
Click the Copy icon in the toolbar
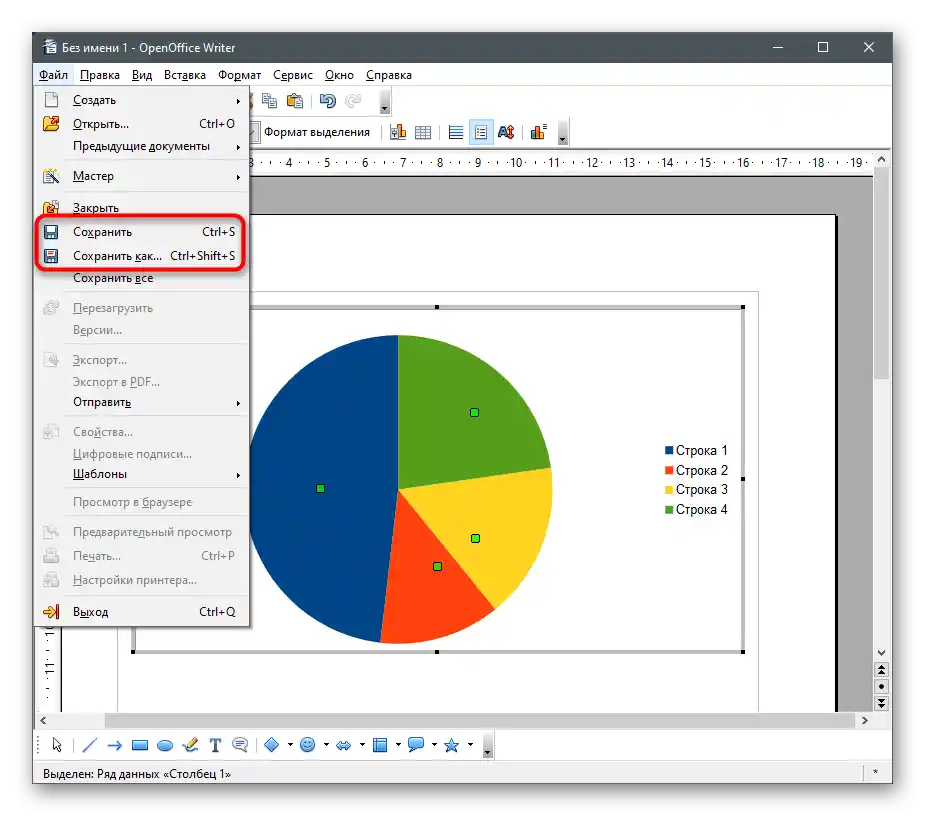click(269, 101)
